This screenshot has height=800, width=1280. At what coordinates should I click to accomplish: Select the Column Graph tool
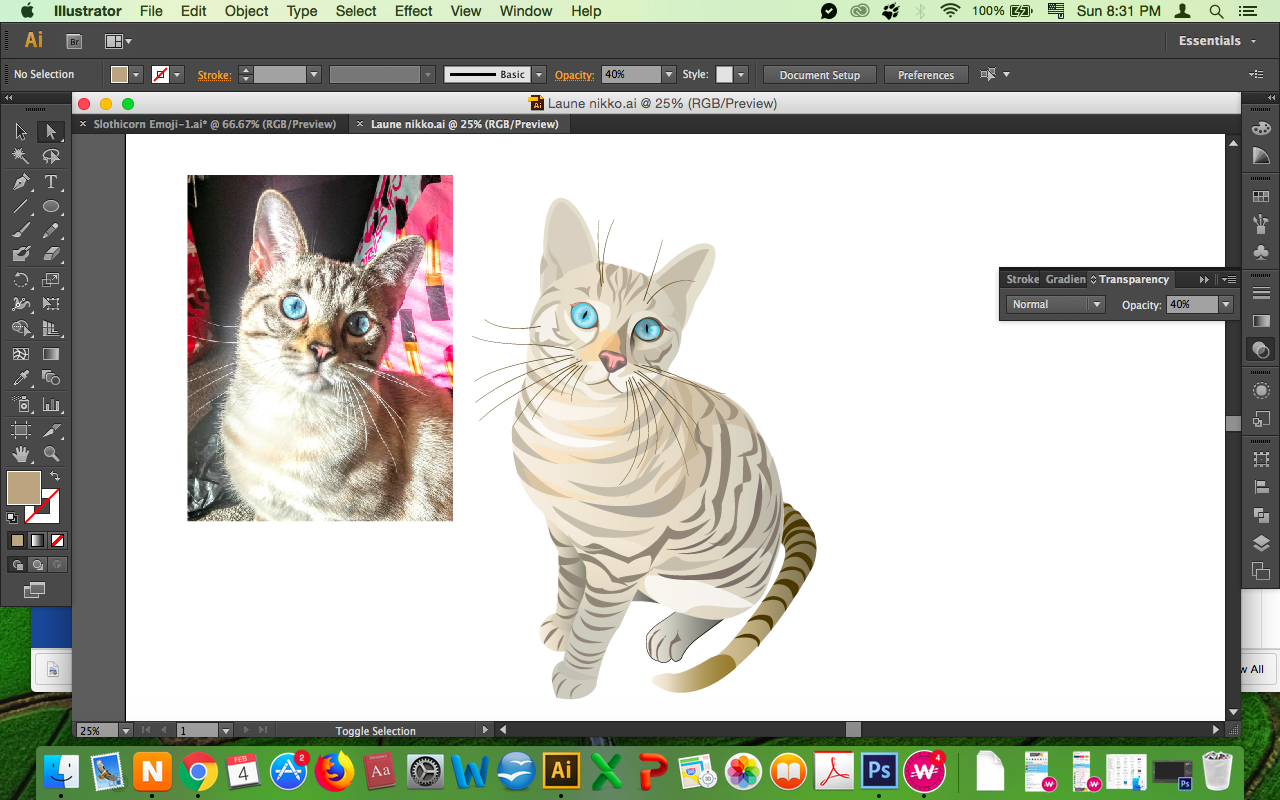tap(51, 405)
